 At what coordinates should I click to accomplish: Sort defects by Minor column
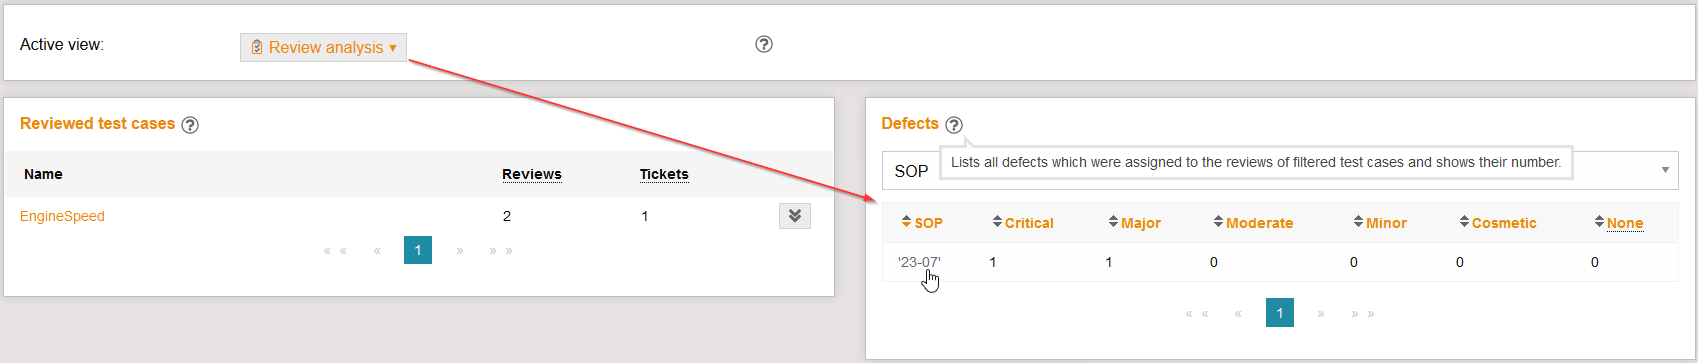tap(1380, 223)
